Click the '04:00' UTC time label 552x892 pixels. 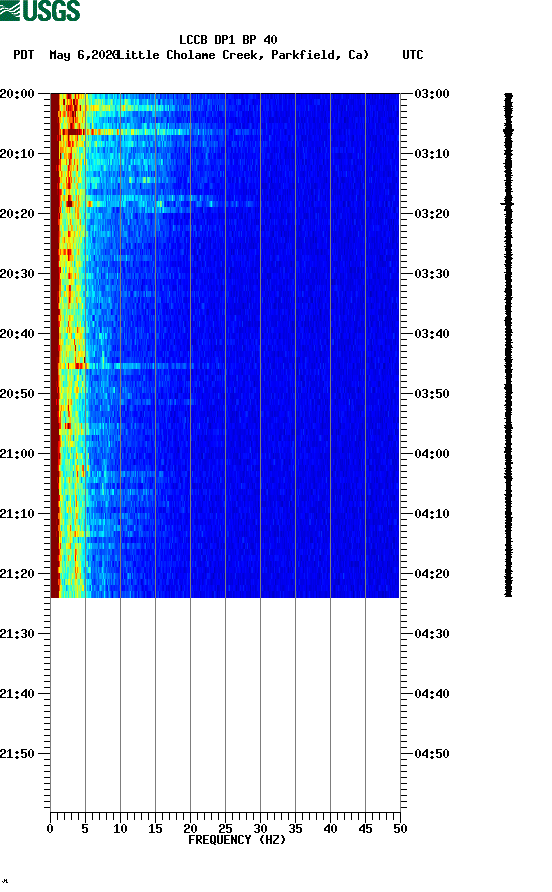[432, 454]
